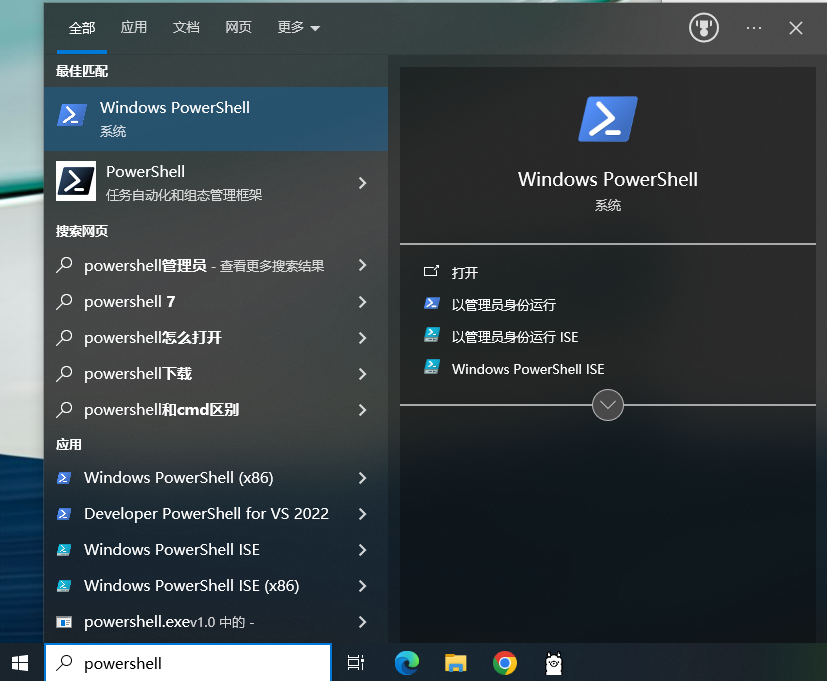The height and width of the screenshot is (681, 827).
Task: Open File Explorer from taskbar
Action: click(x=456, y=663)
